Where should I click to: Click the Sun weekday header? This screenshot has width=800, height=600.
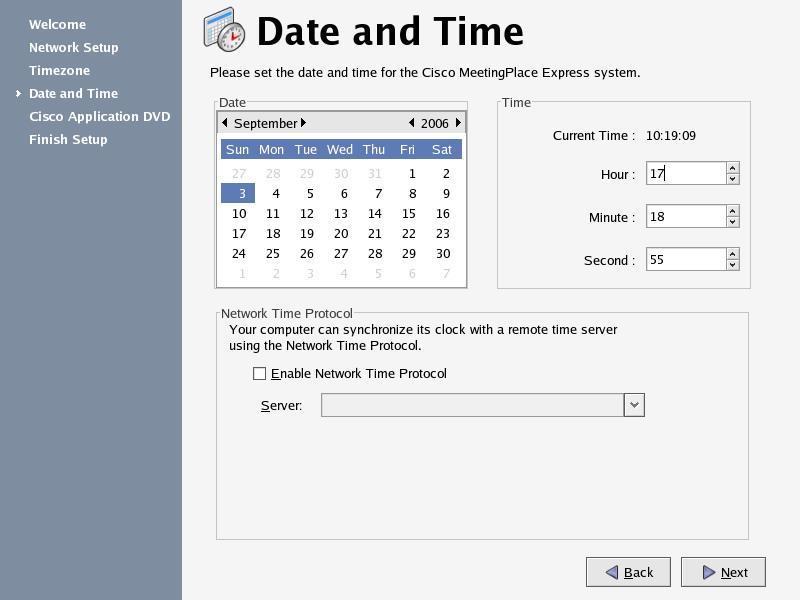coord(237,149)
